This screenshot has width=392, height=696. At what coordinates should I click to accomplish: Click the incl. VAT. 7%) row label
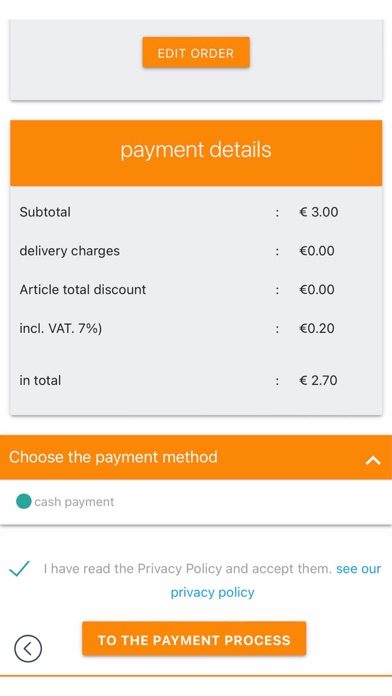pyautogui.click(x=61, y=328)
